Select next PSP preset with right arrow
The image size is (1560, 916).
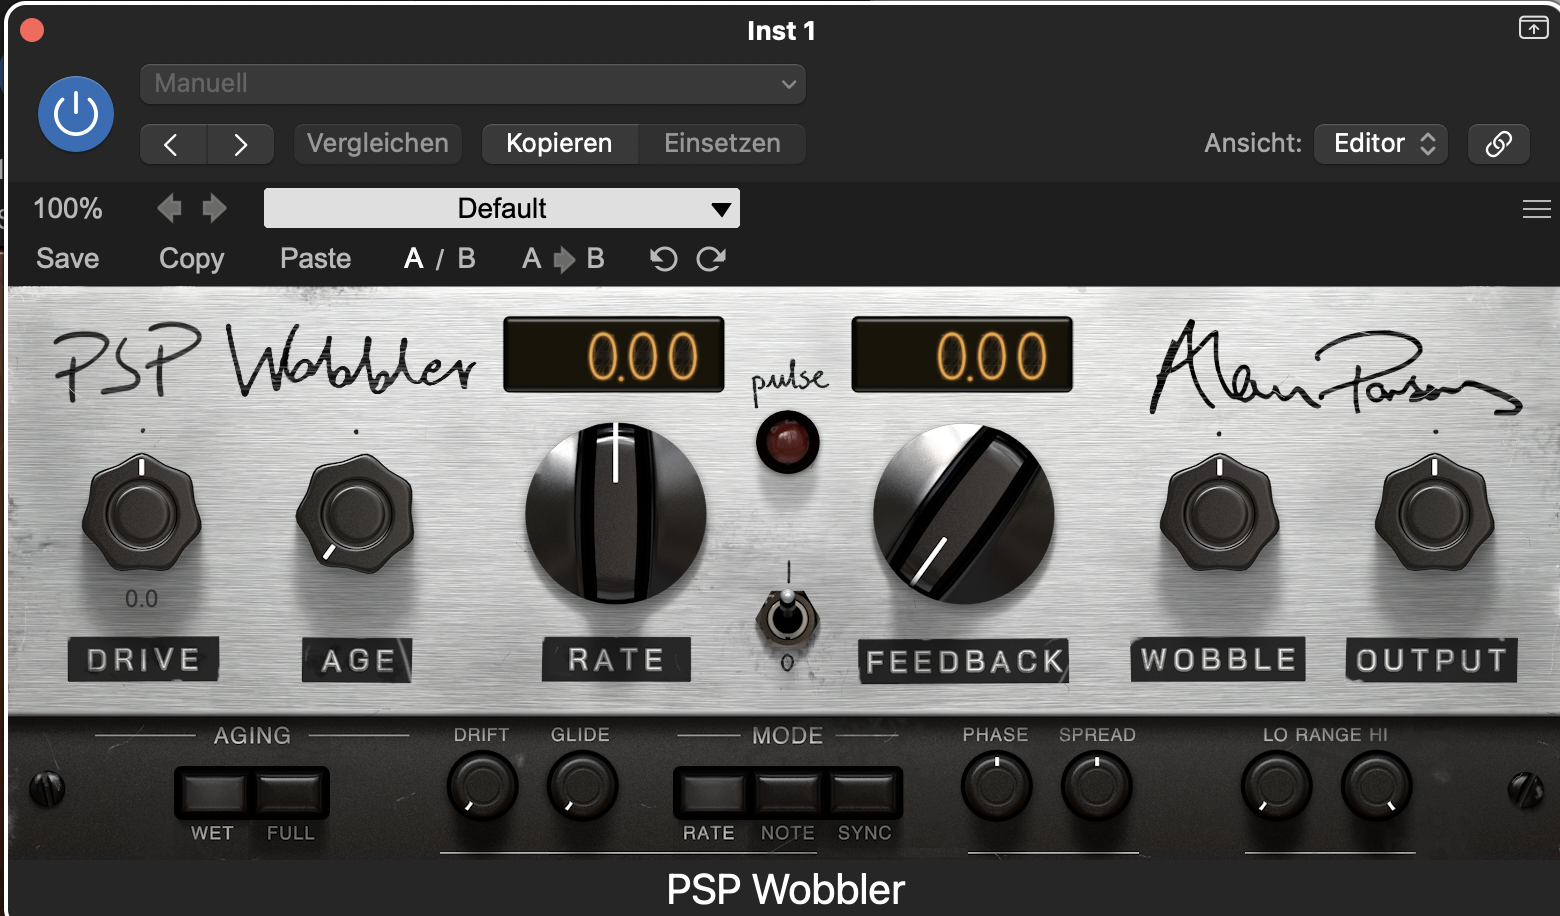[x=214, y=208]
